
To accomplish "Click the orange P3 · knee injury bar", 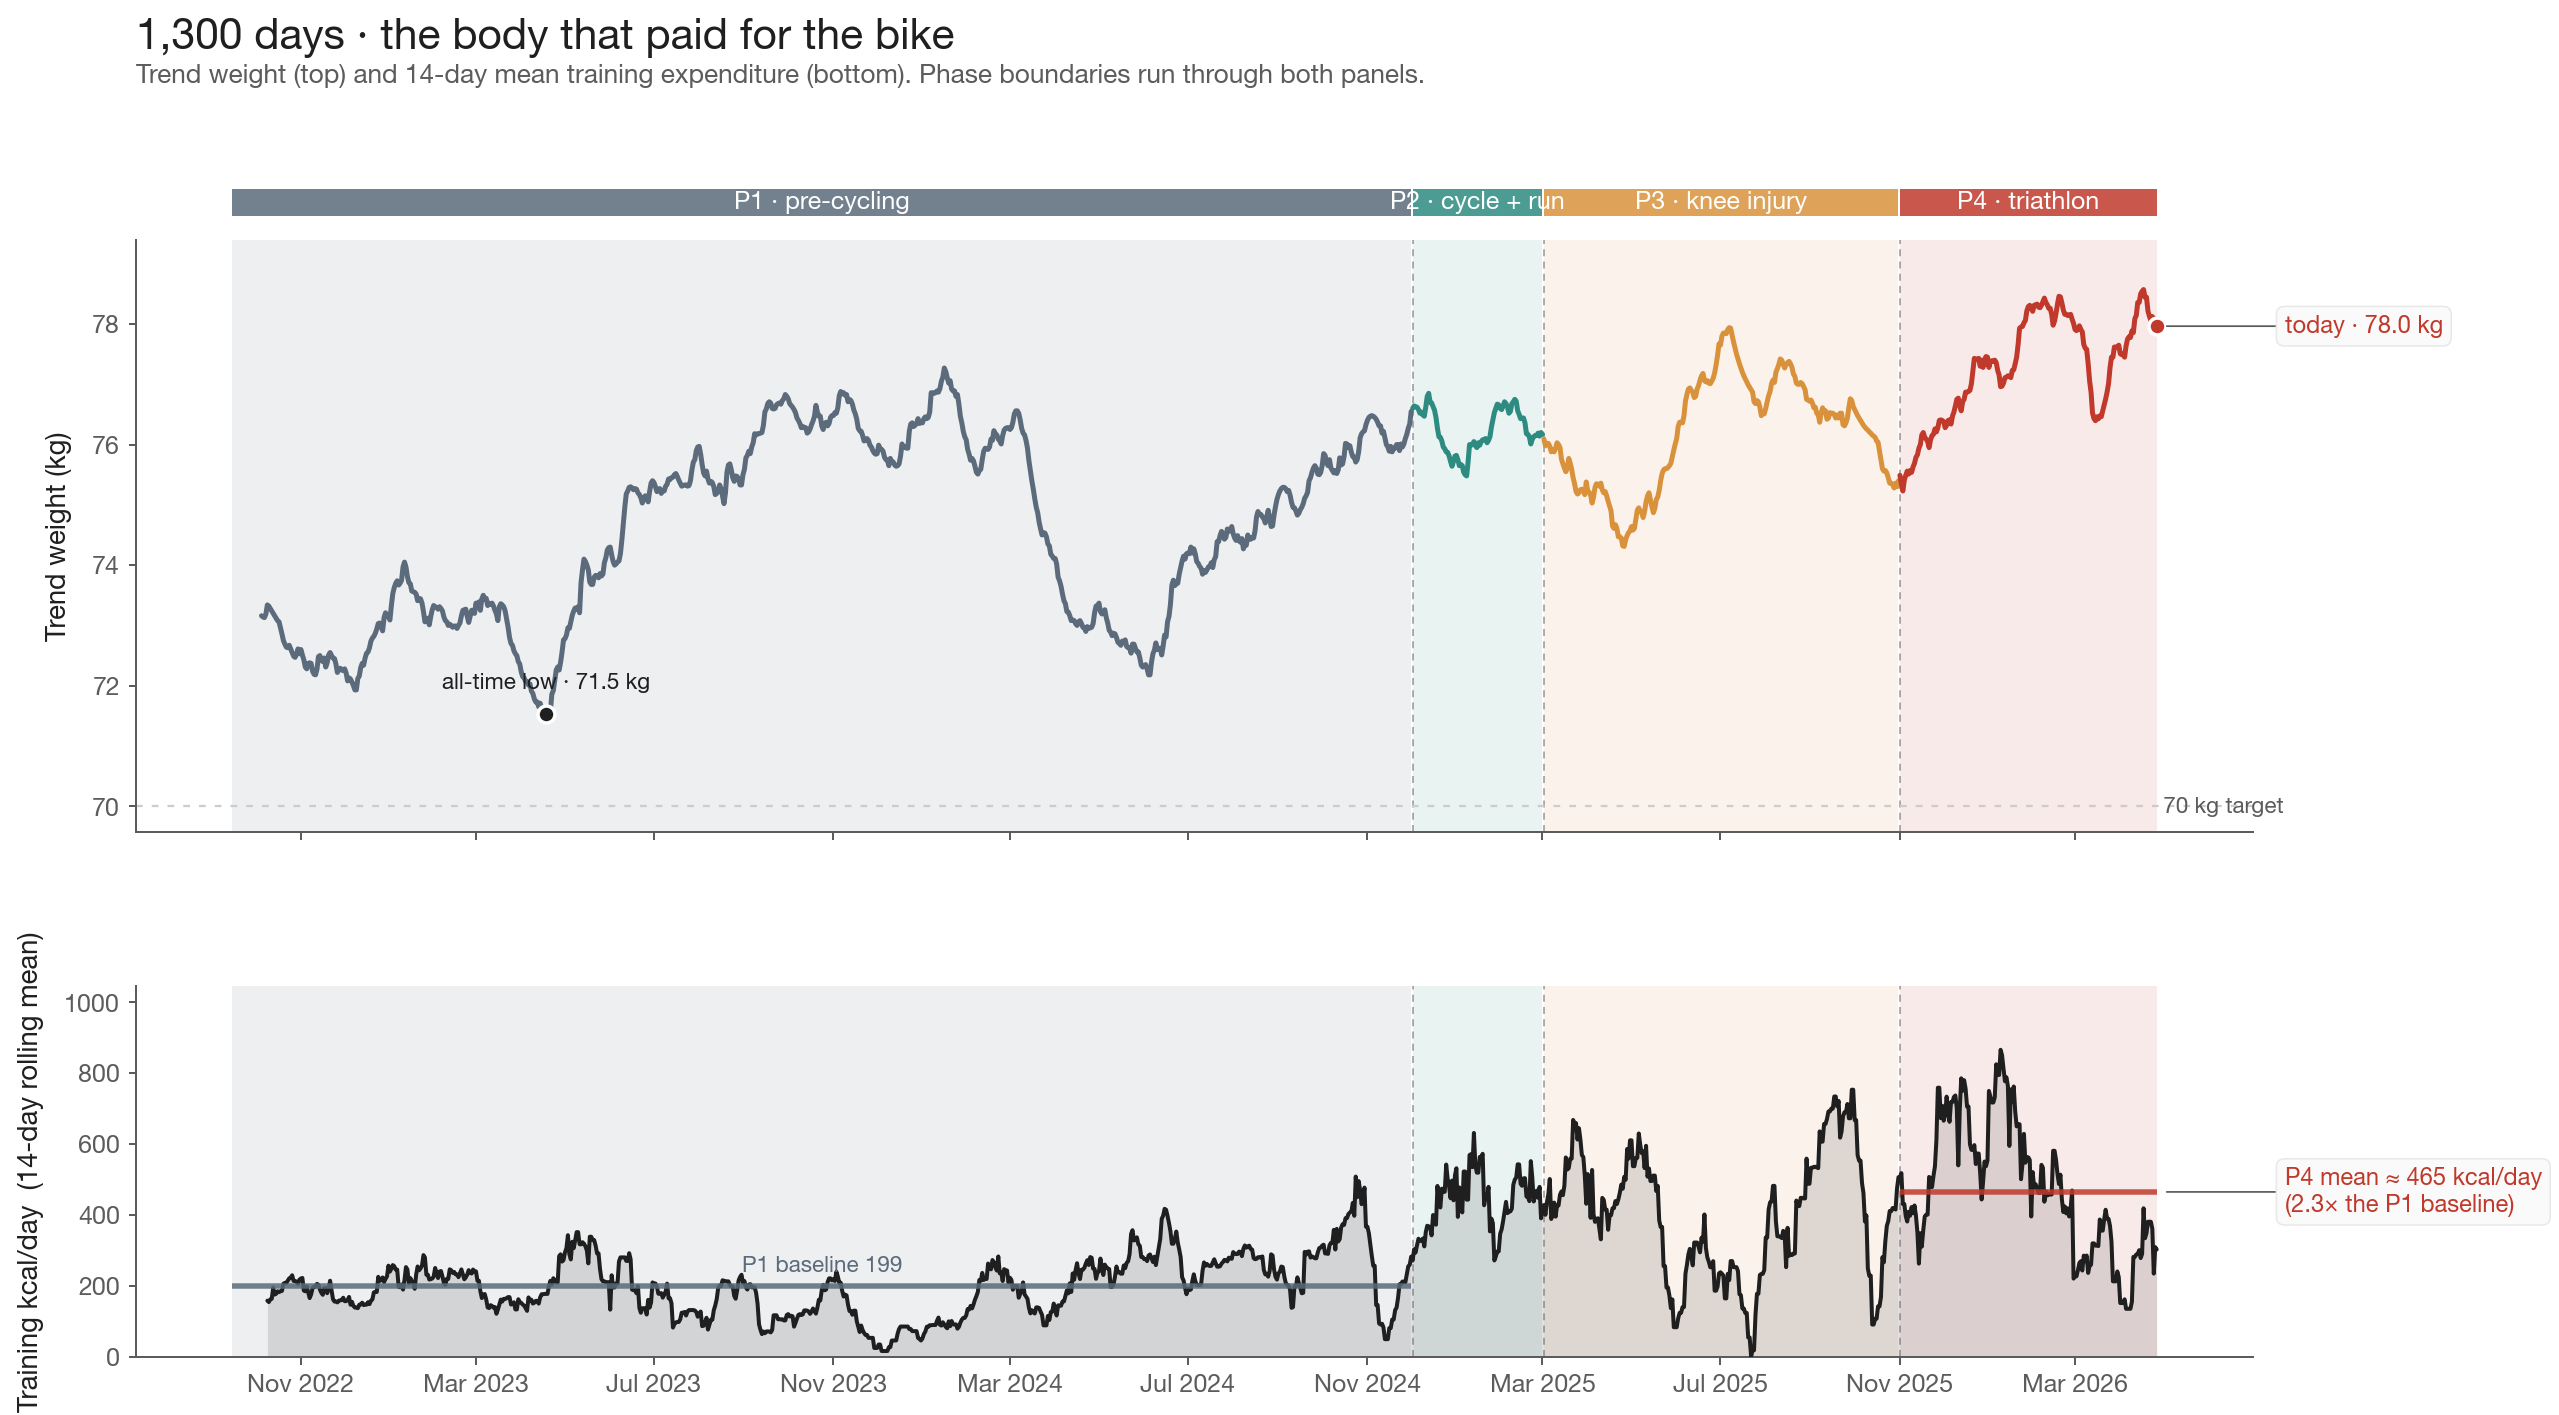I will click(1720, 201).
